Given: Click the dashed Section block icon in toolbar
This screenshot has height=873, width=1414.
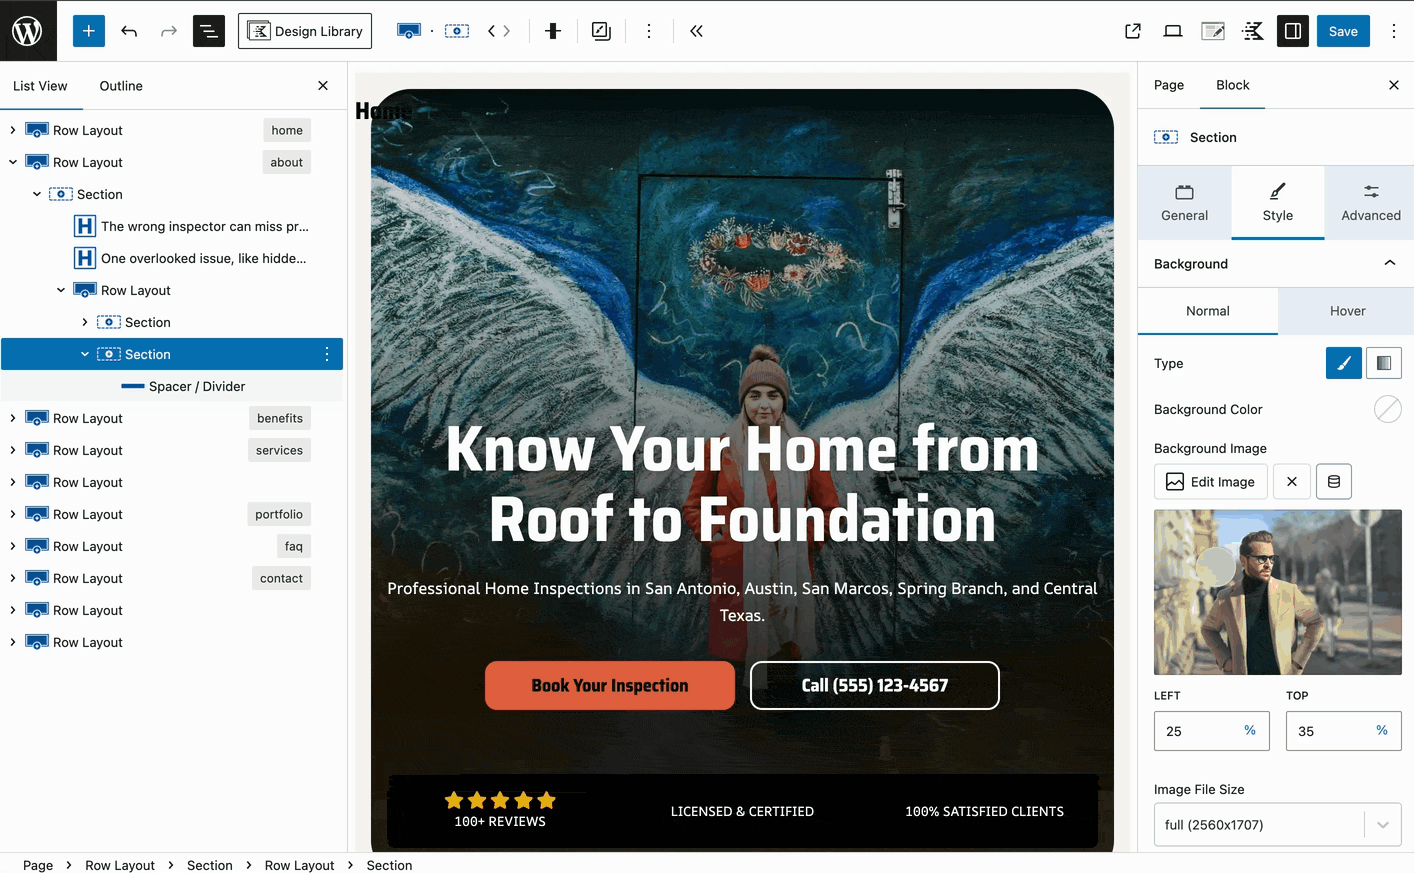Looking at the screenshot, I should [x=457, y=30].
